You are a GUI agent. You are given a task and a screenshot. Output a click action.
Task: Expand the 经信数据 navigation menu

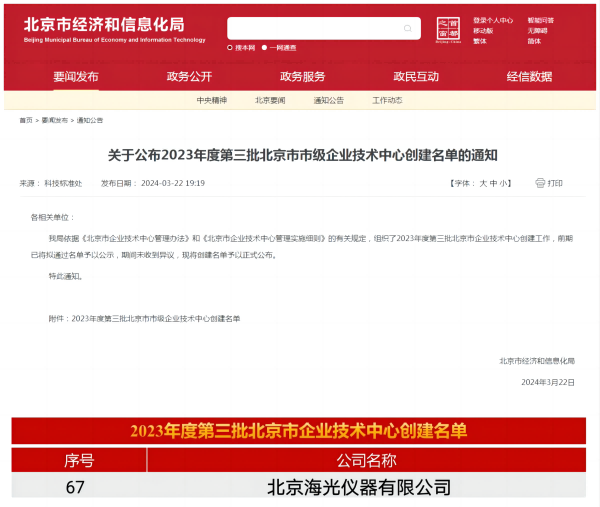coord(529,77)
